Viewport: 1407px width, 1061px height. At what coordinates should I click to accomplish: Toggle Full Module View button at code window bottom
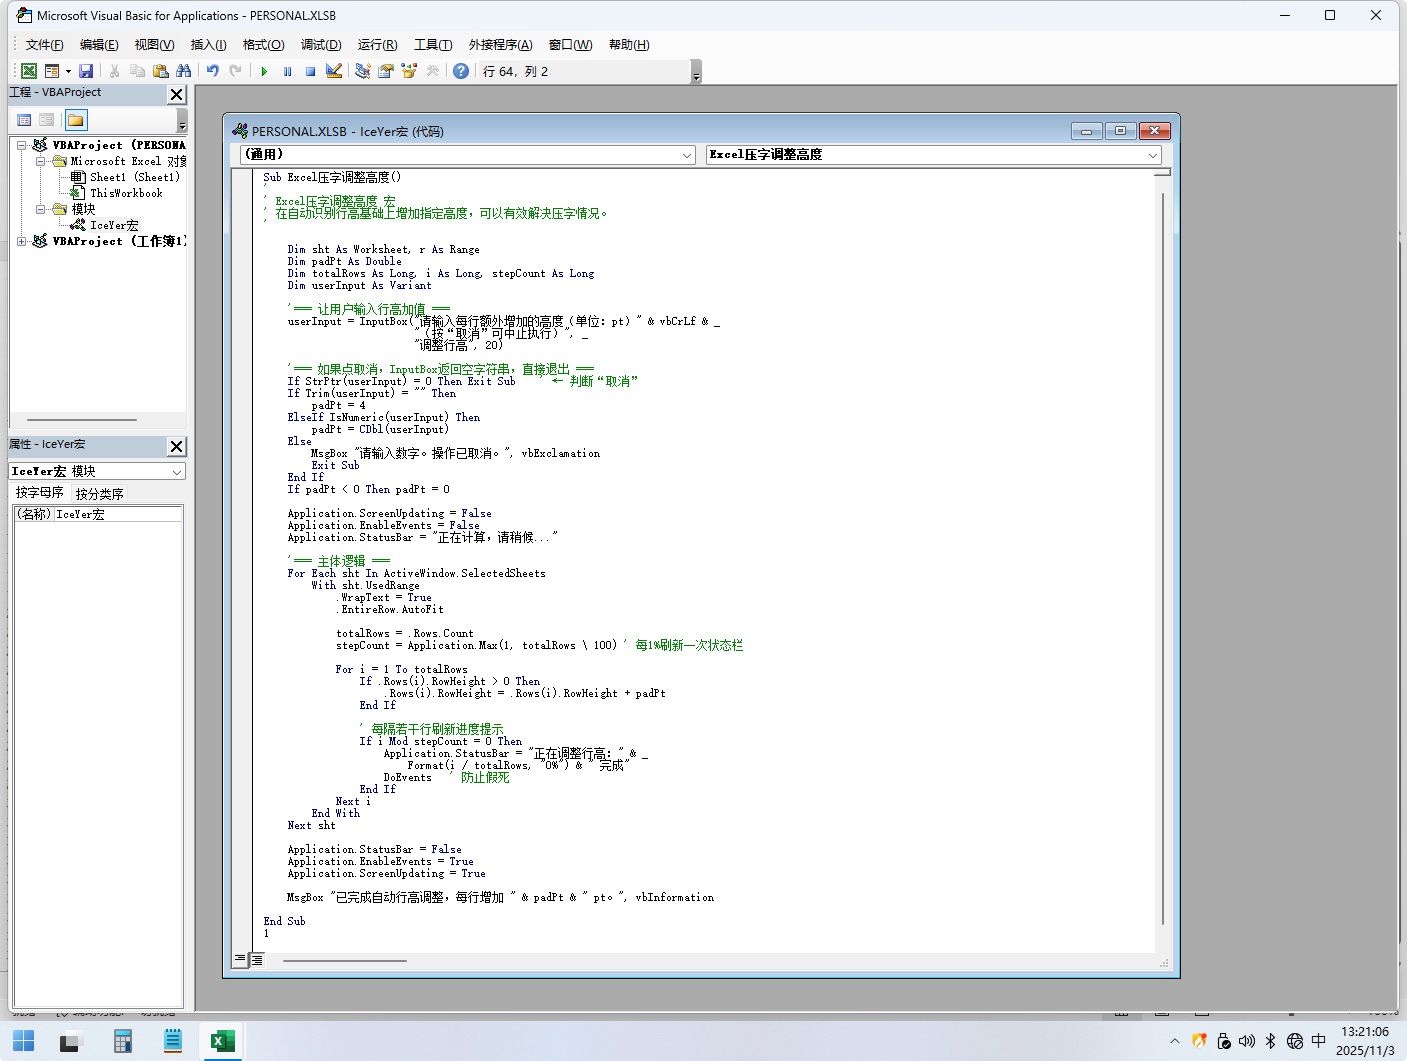256,960
